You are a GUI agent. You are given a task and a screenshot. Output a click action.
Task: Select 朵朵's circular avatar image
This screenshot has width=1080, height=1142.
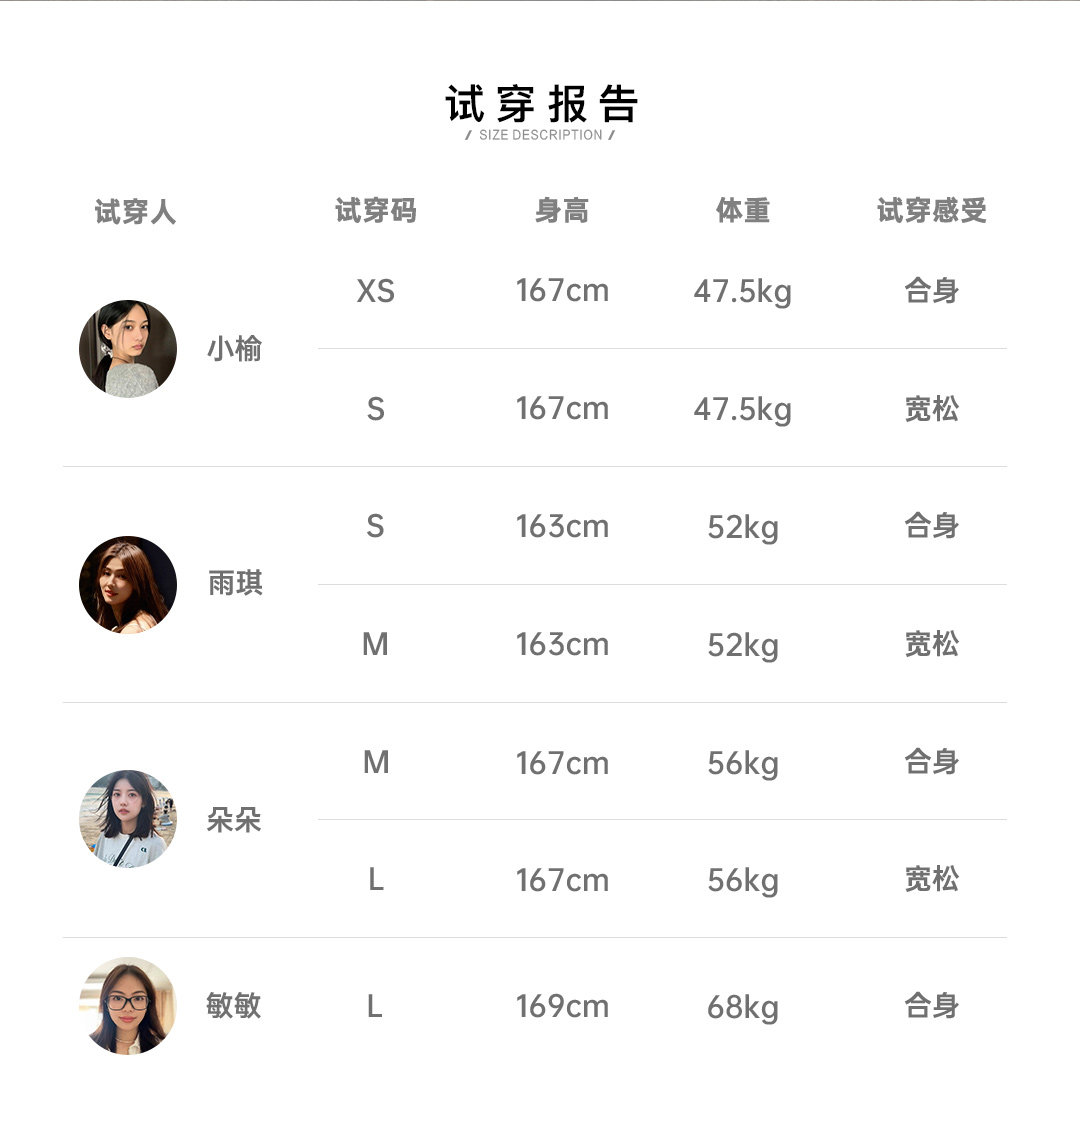point(128,819)
